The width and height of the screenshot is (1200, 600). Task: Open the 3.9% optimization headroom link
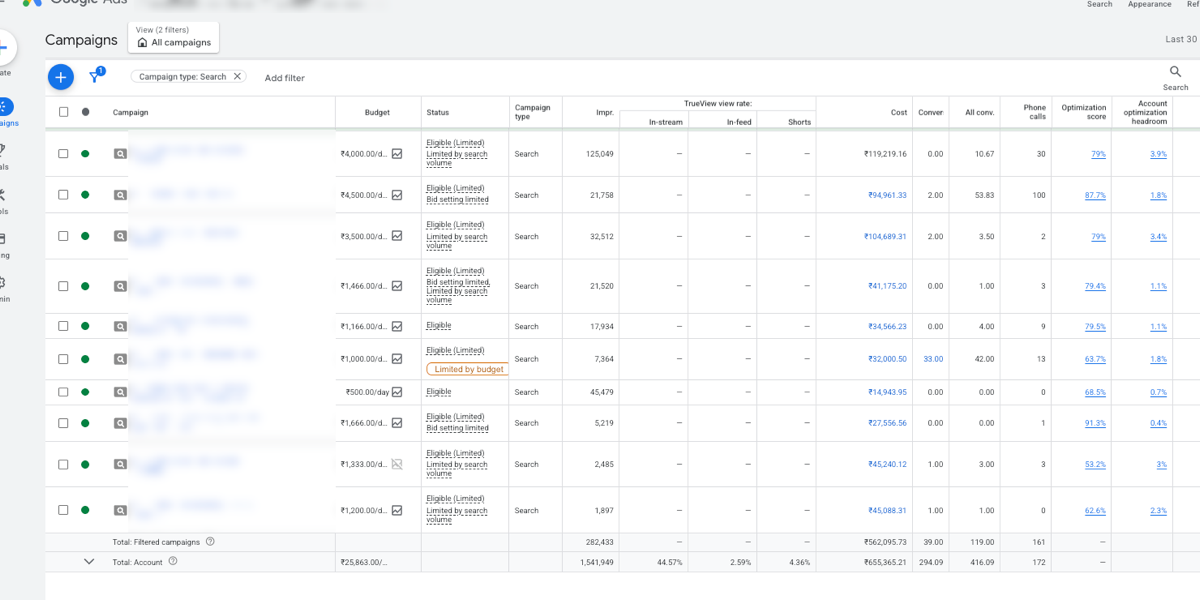pyautogui.click(x=1158, y=154)
